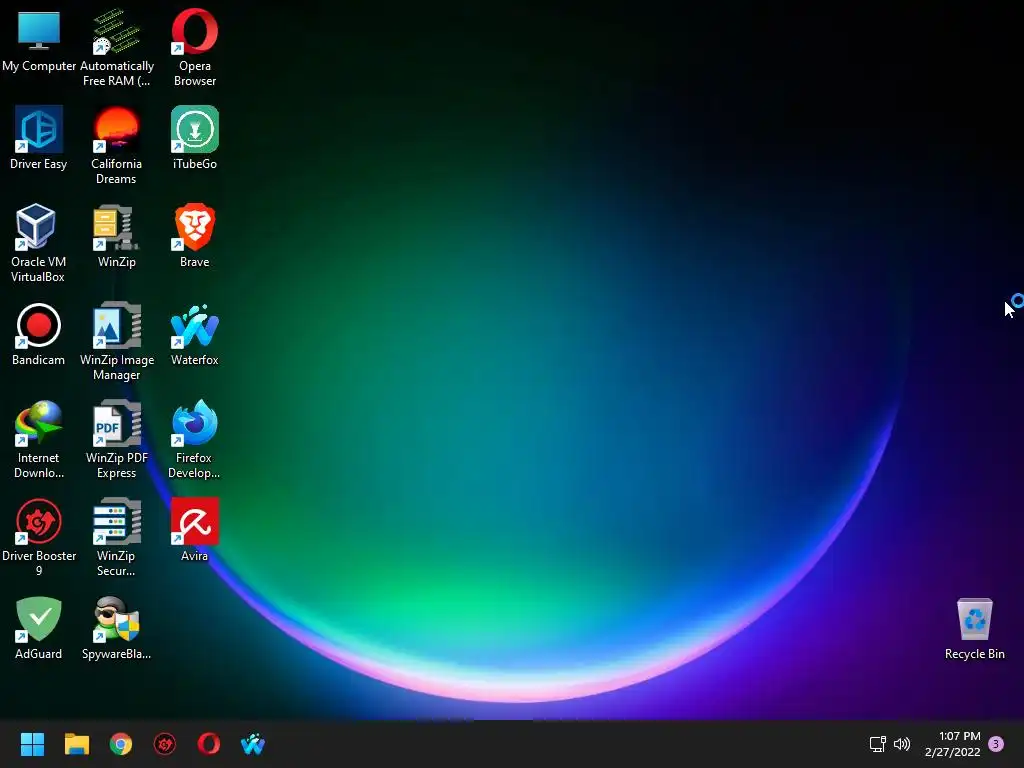Image resolution: width=1024 pixels, height=768 pixels.
Task: Open Internet Download Manager shortcut
Action: 39,439
